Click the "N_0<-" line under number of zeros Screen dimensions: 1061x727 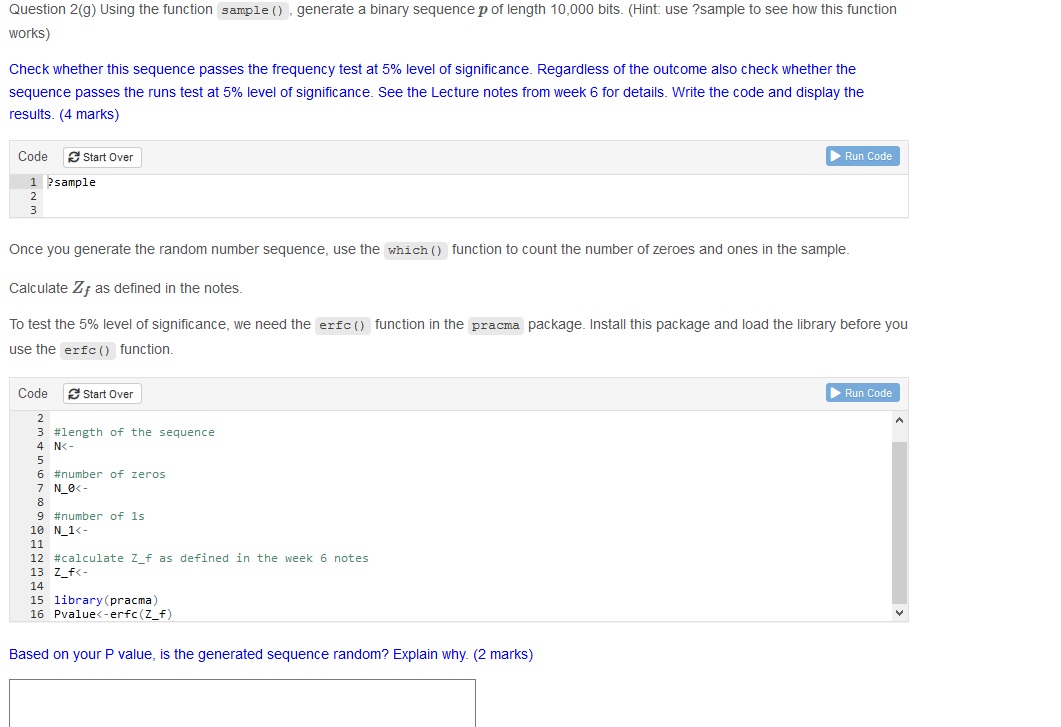[69, 487]
